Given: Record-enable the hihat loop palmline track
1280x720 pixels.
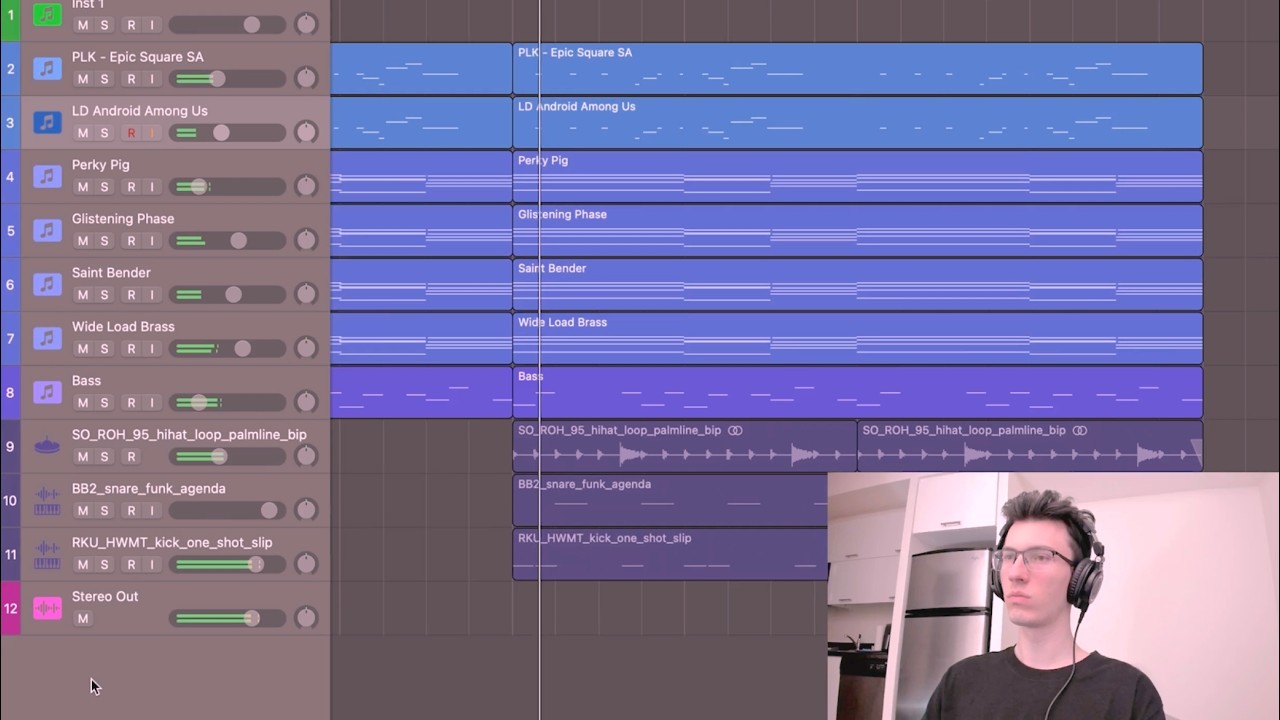Looking at the screenshot, I should pos(131,457).
